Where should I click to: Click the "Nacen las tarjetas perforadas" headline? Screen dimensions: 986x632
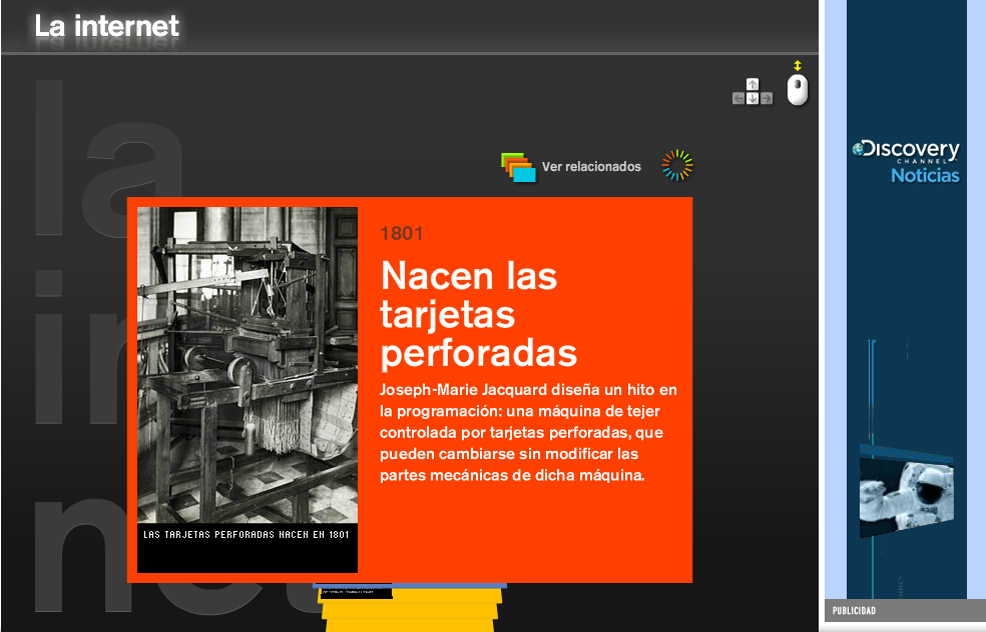pos(479,314)
